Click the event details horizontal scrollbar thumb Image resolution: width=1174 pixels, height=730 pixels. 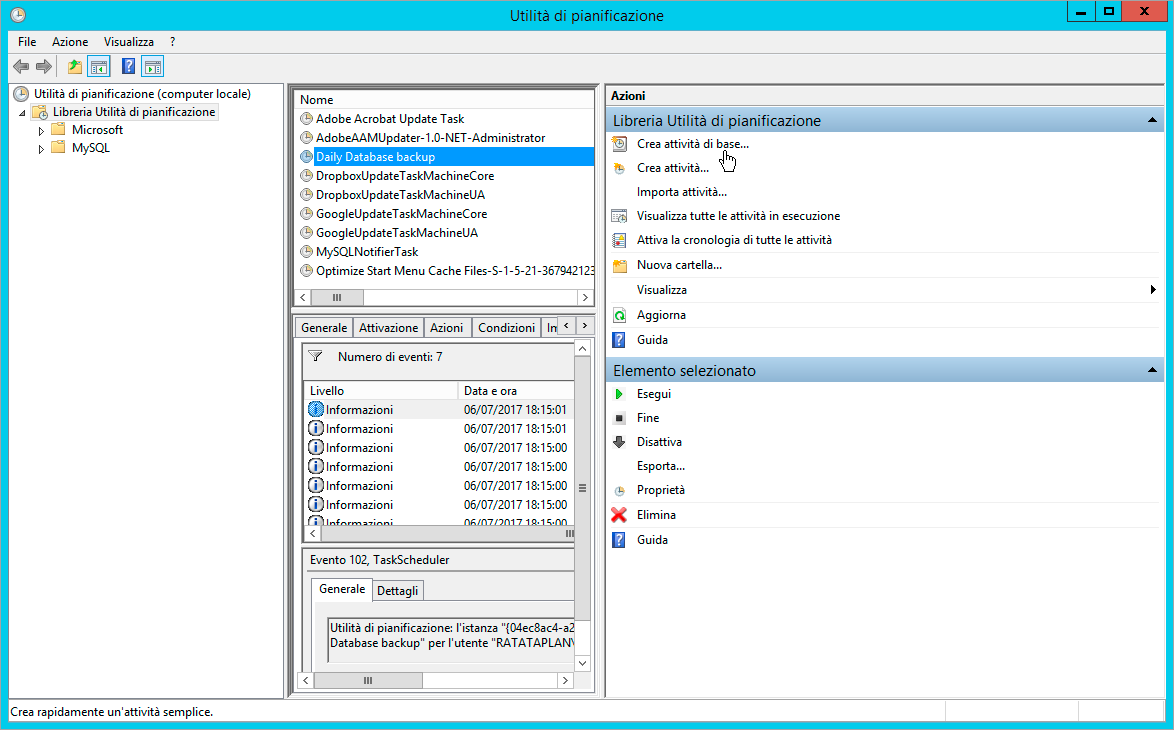(x=368, y=681)
